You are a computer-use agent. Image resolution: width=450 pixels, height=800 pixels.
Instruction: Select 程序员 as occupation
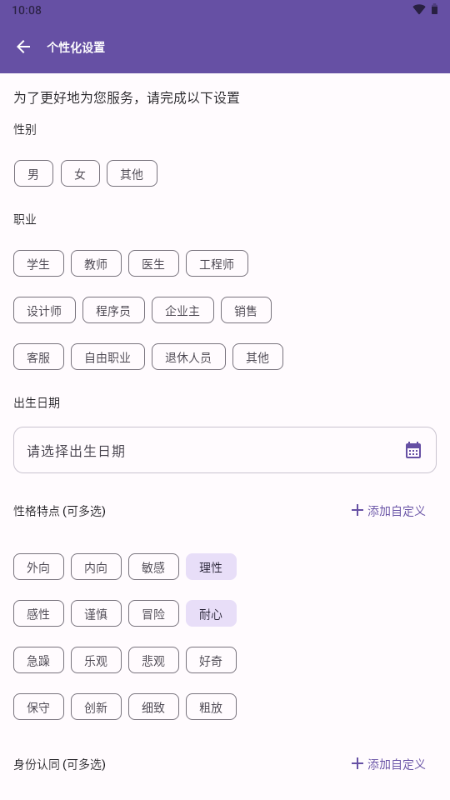[113, 310]
